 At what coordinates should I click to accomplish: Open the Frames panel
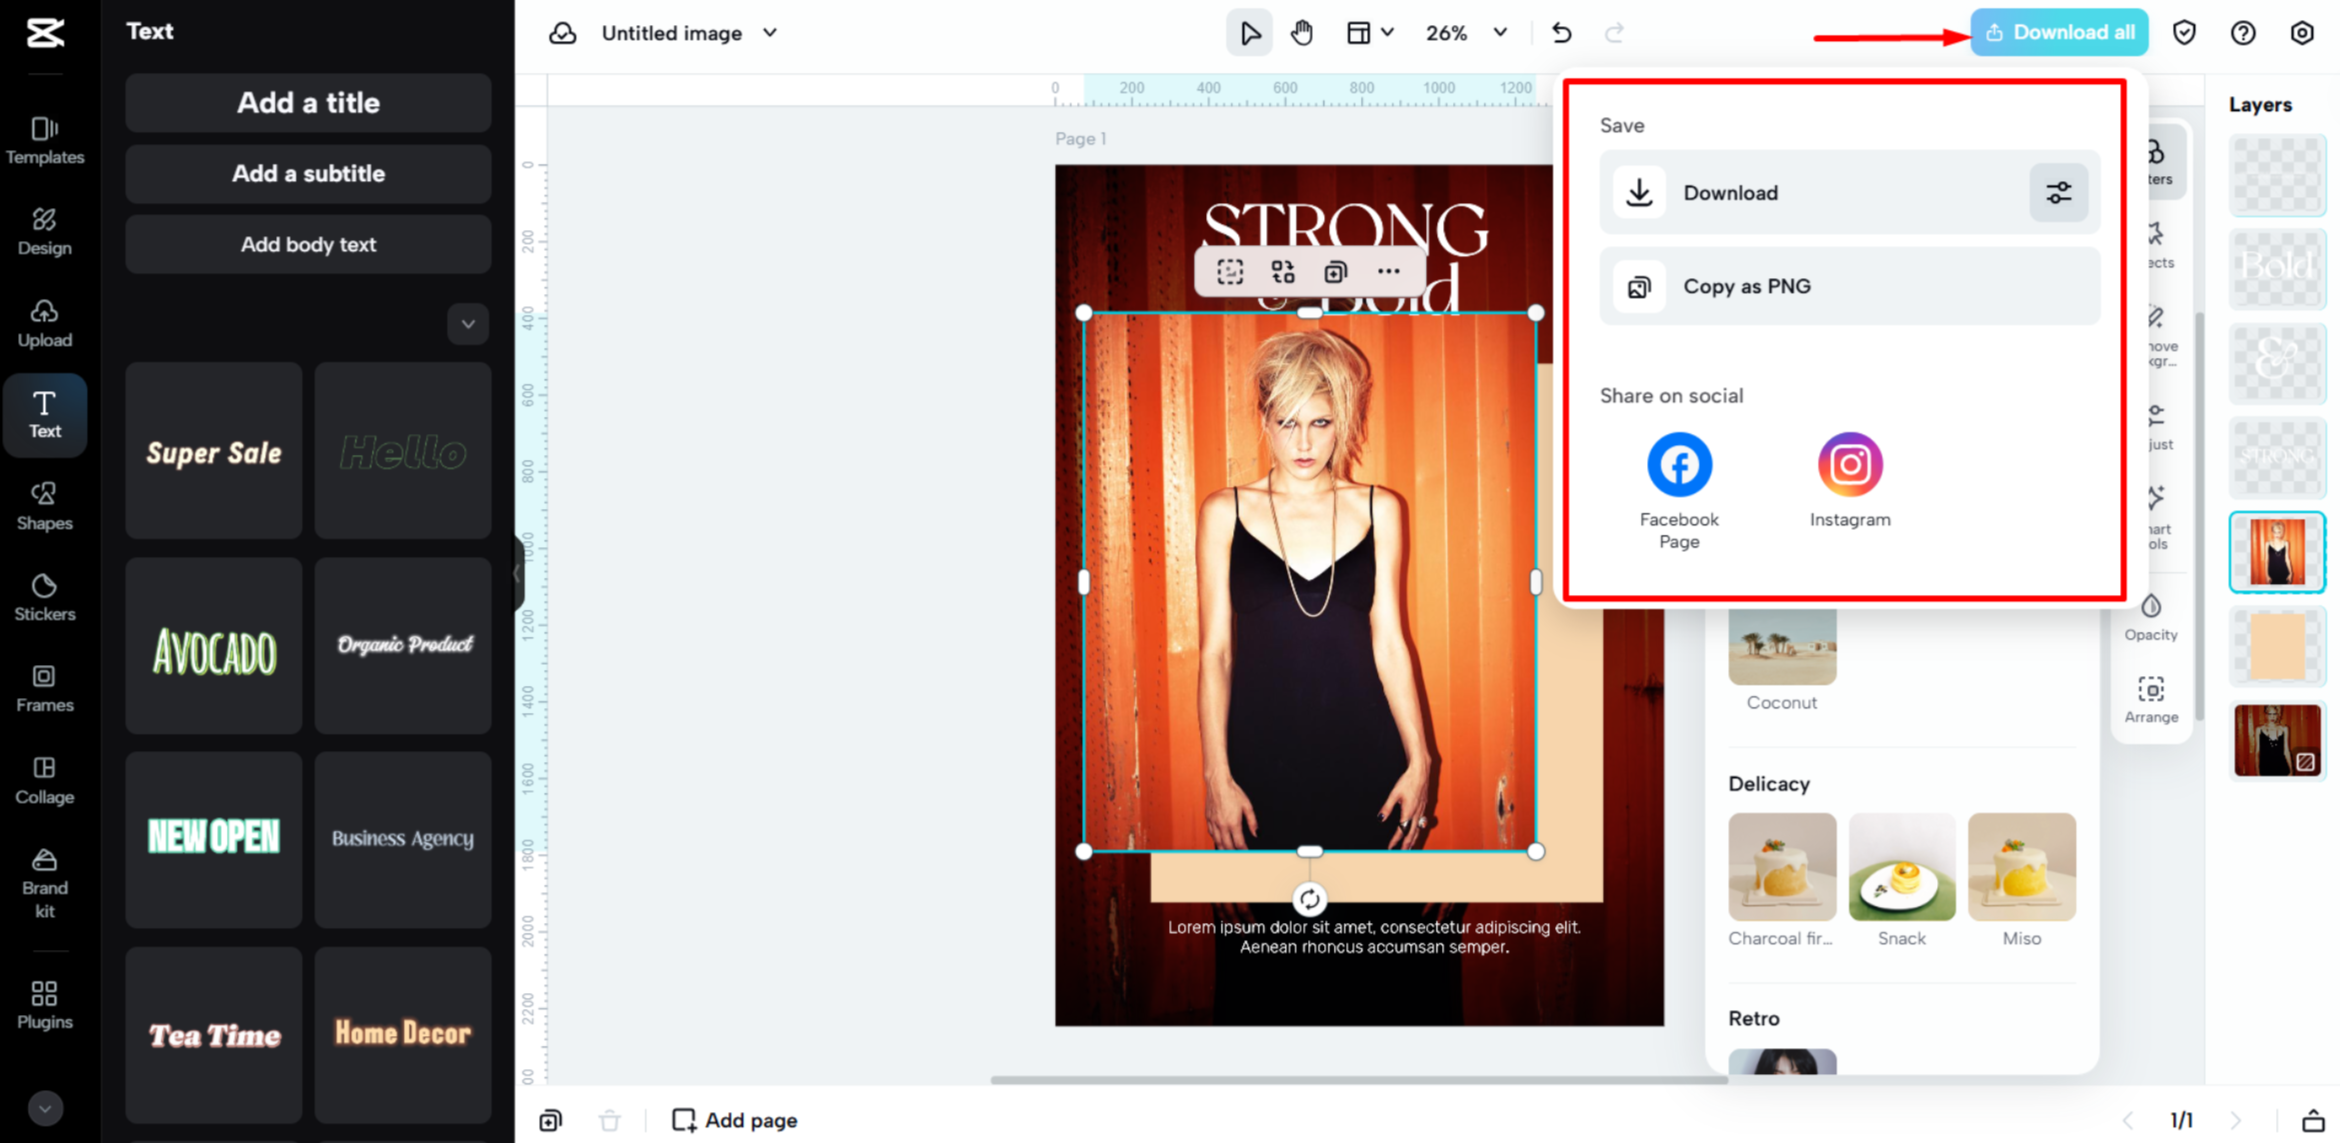click(44, 687)
